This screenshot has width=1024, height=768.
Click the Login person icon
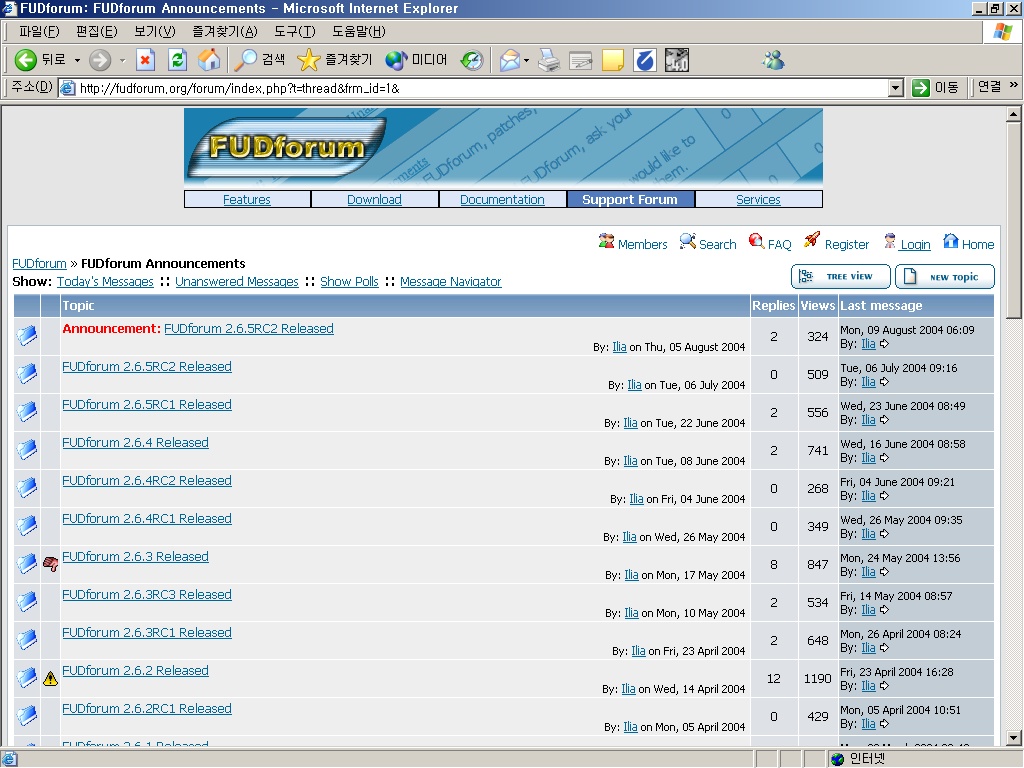pos(889,241)
